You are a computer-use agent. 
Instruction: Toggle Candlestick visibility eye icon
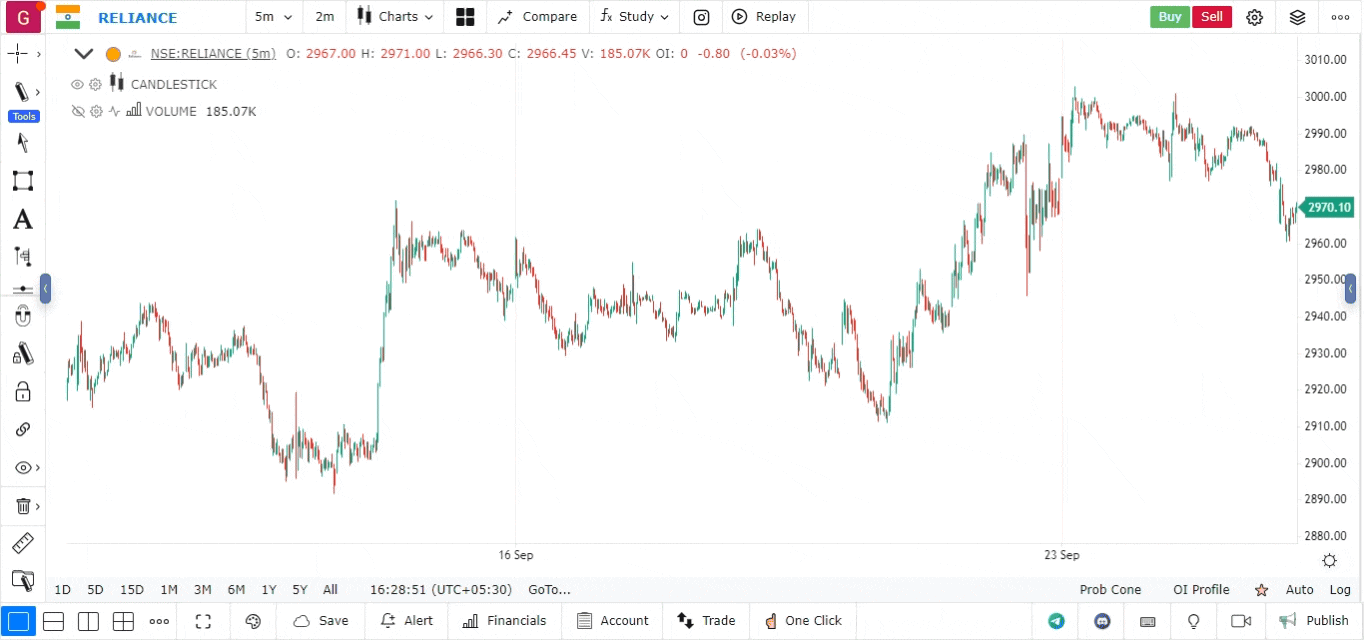[77, 85]
